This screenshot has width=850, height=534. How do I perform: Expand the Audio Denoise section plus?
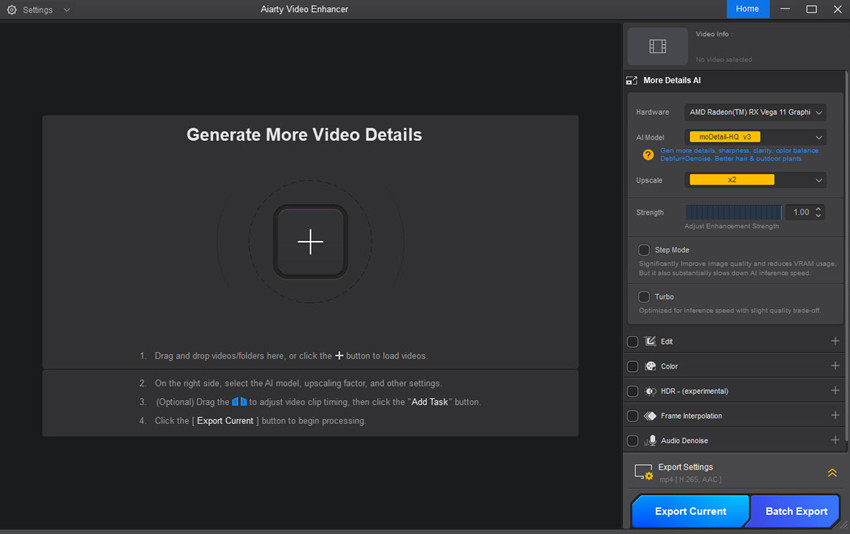pos(835,440)
